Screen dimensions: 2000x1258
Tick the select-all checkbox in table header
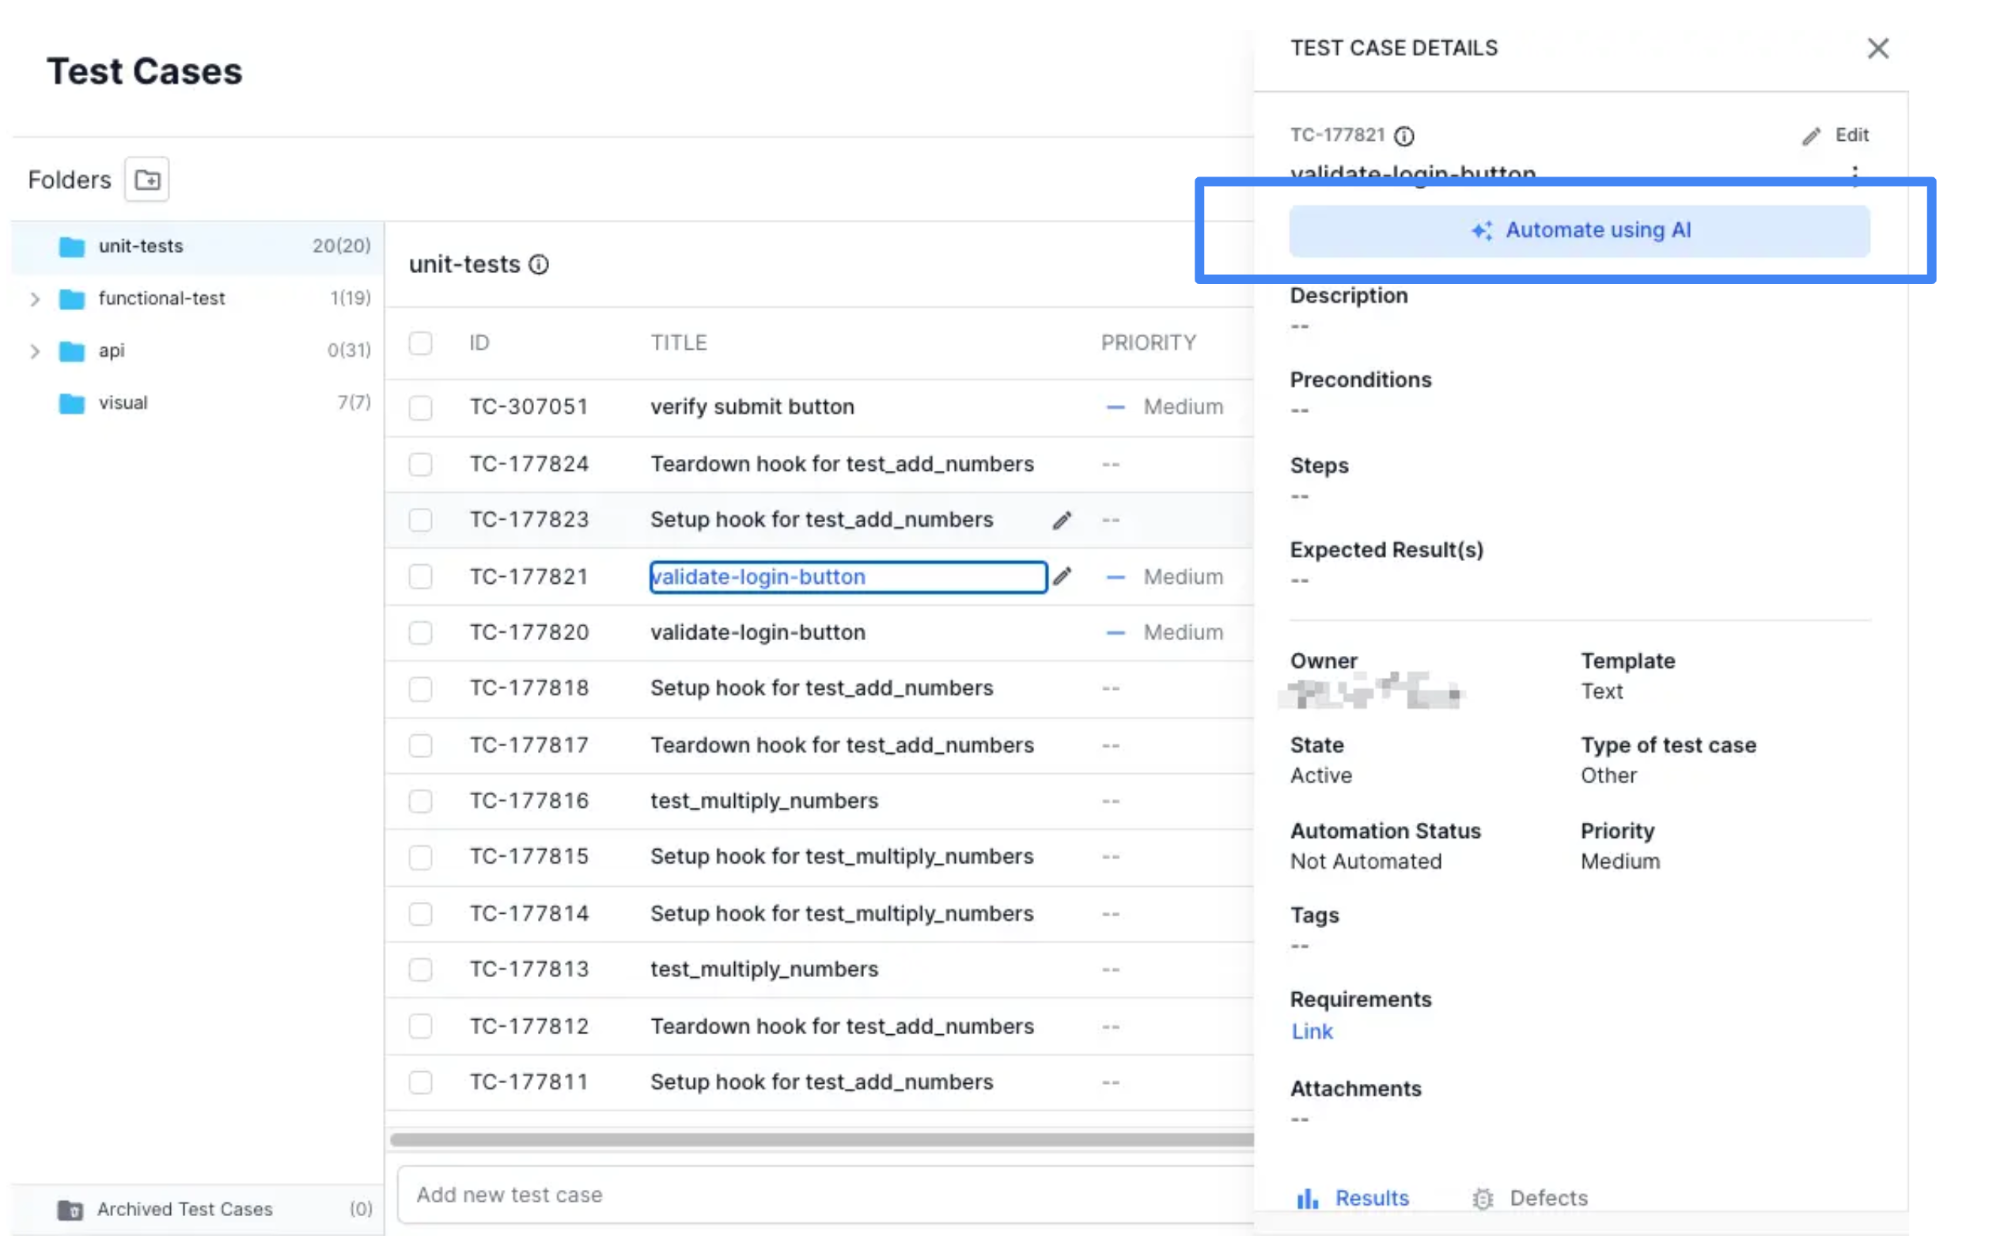[421, 343]
